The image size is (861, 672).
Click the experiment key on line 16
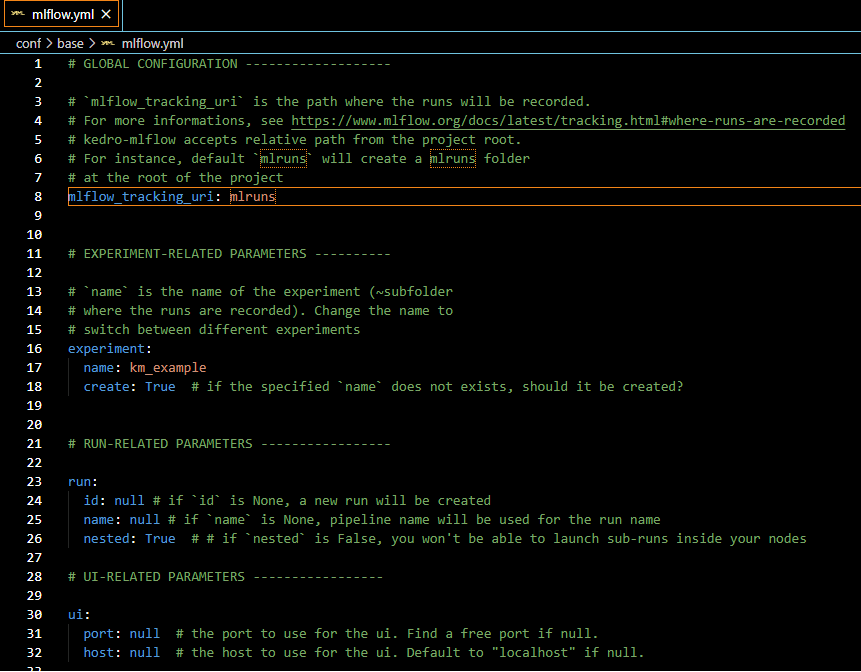pos(106,349)
